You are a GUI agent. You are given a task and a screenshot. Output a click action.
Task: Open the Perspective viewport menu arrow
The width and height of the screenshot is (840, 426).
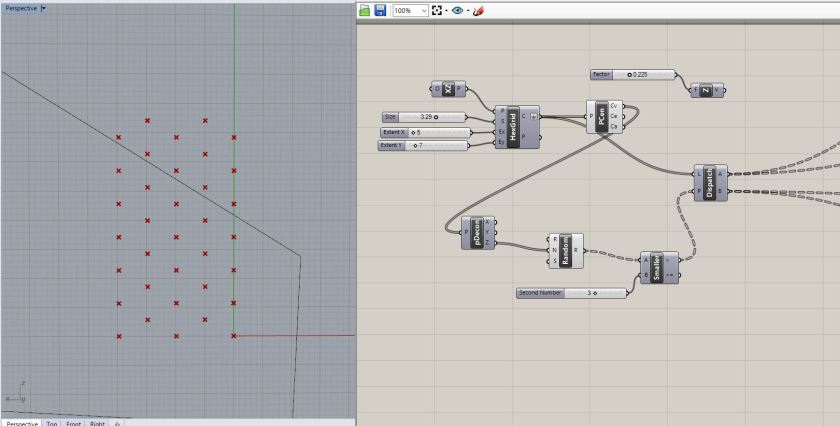click(x=43, y=7)
